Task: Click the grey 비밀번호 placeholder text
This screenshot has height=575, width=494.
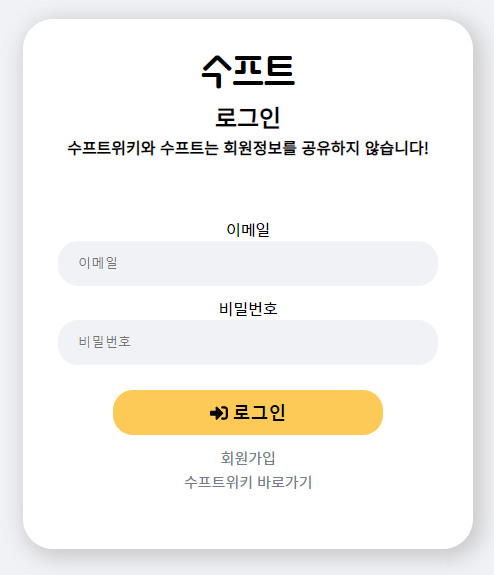Action: click(105, 342)
